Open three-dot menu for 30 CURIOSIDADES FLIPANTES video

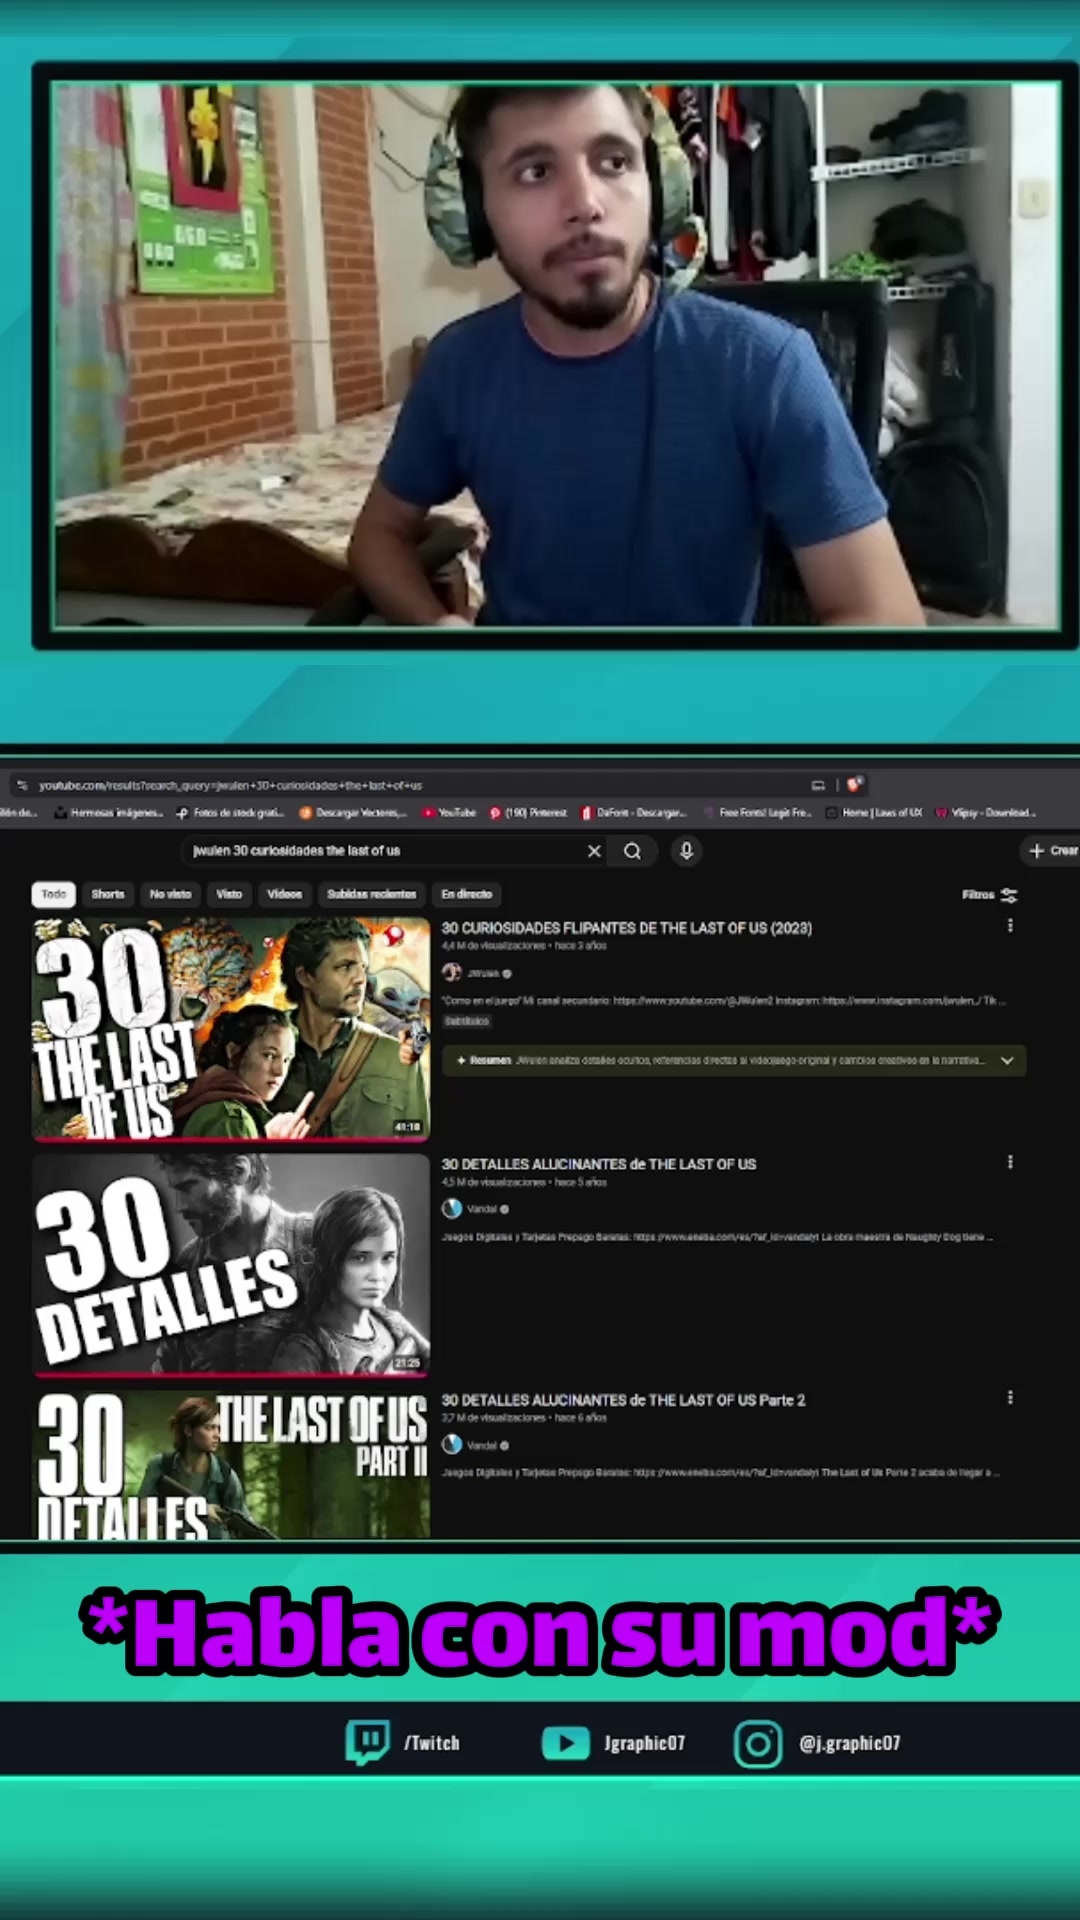[1010, 926]
